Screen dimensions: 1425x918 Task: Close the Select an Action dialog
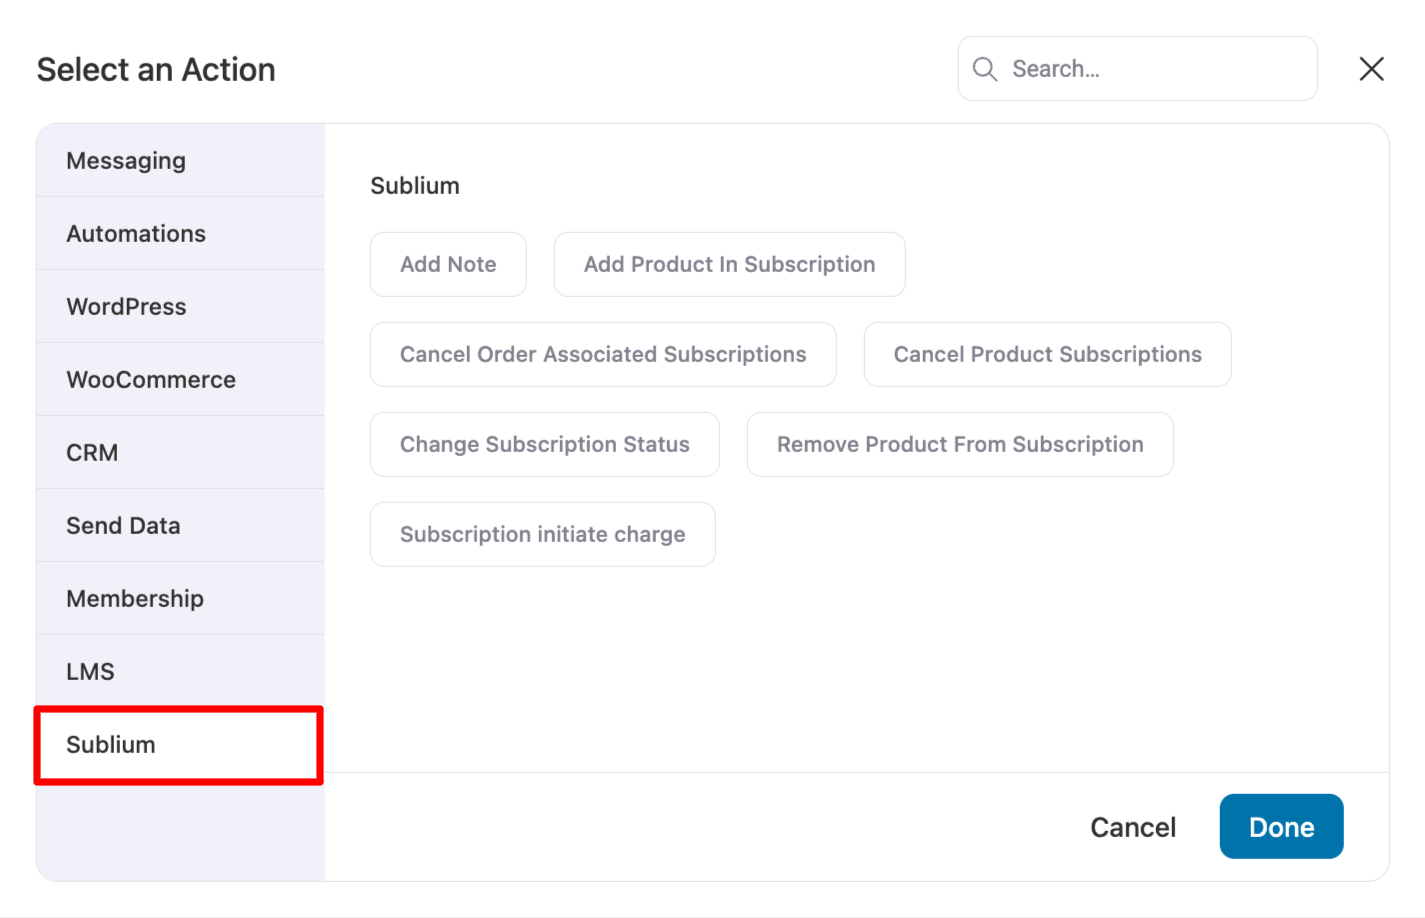(1371, 68)
